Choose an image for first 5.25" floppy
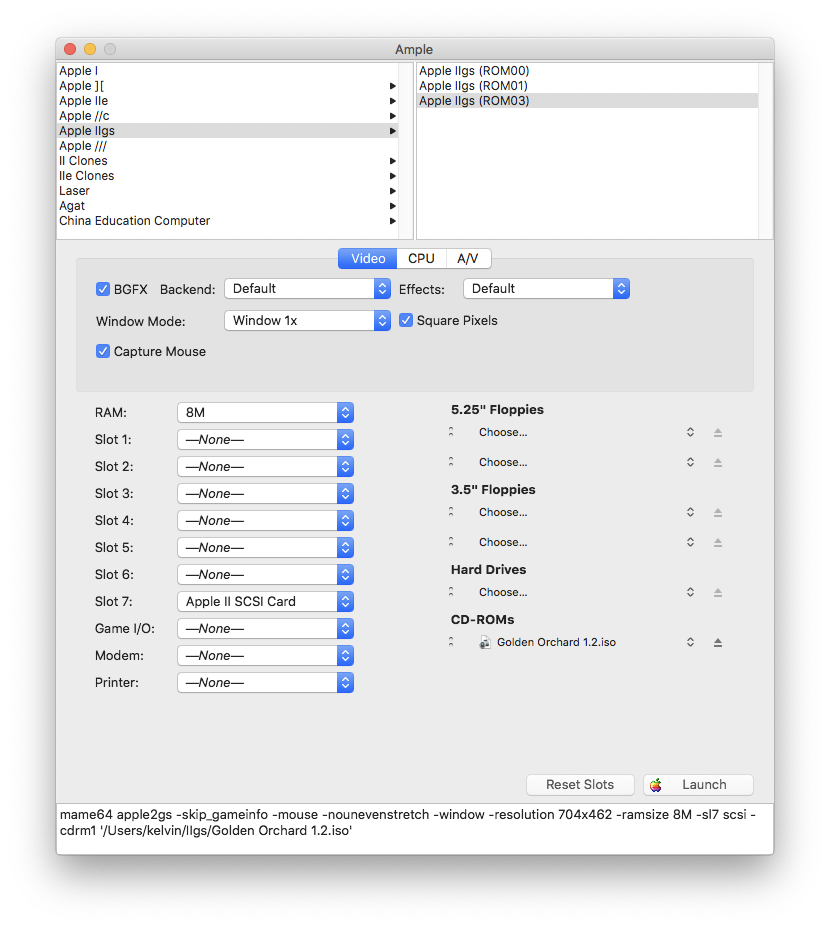Image resolution: width=830 pixels, height=929 pixels. tap(585, 433)
